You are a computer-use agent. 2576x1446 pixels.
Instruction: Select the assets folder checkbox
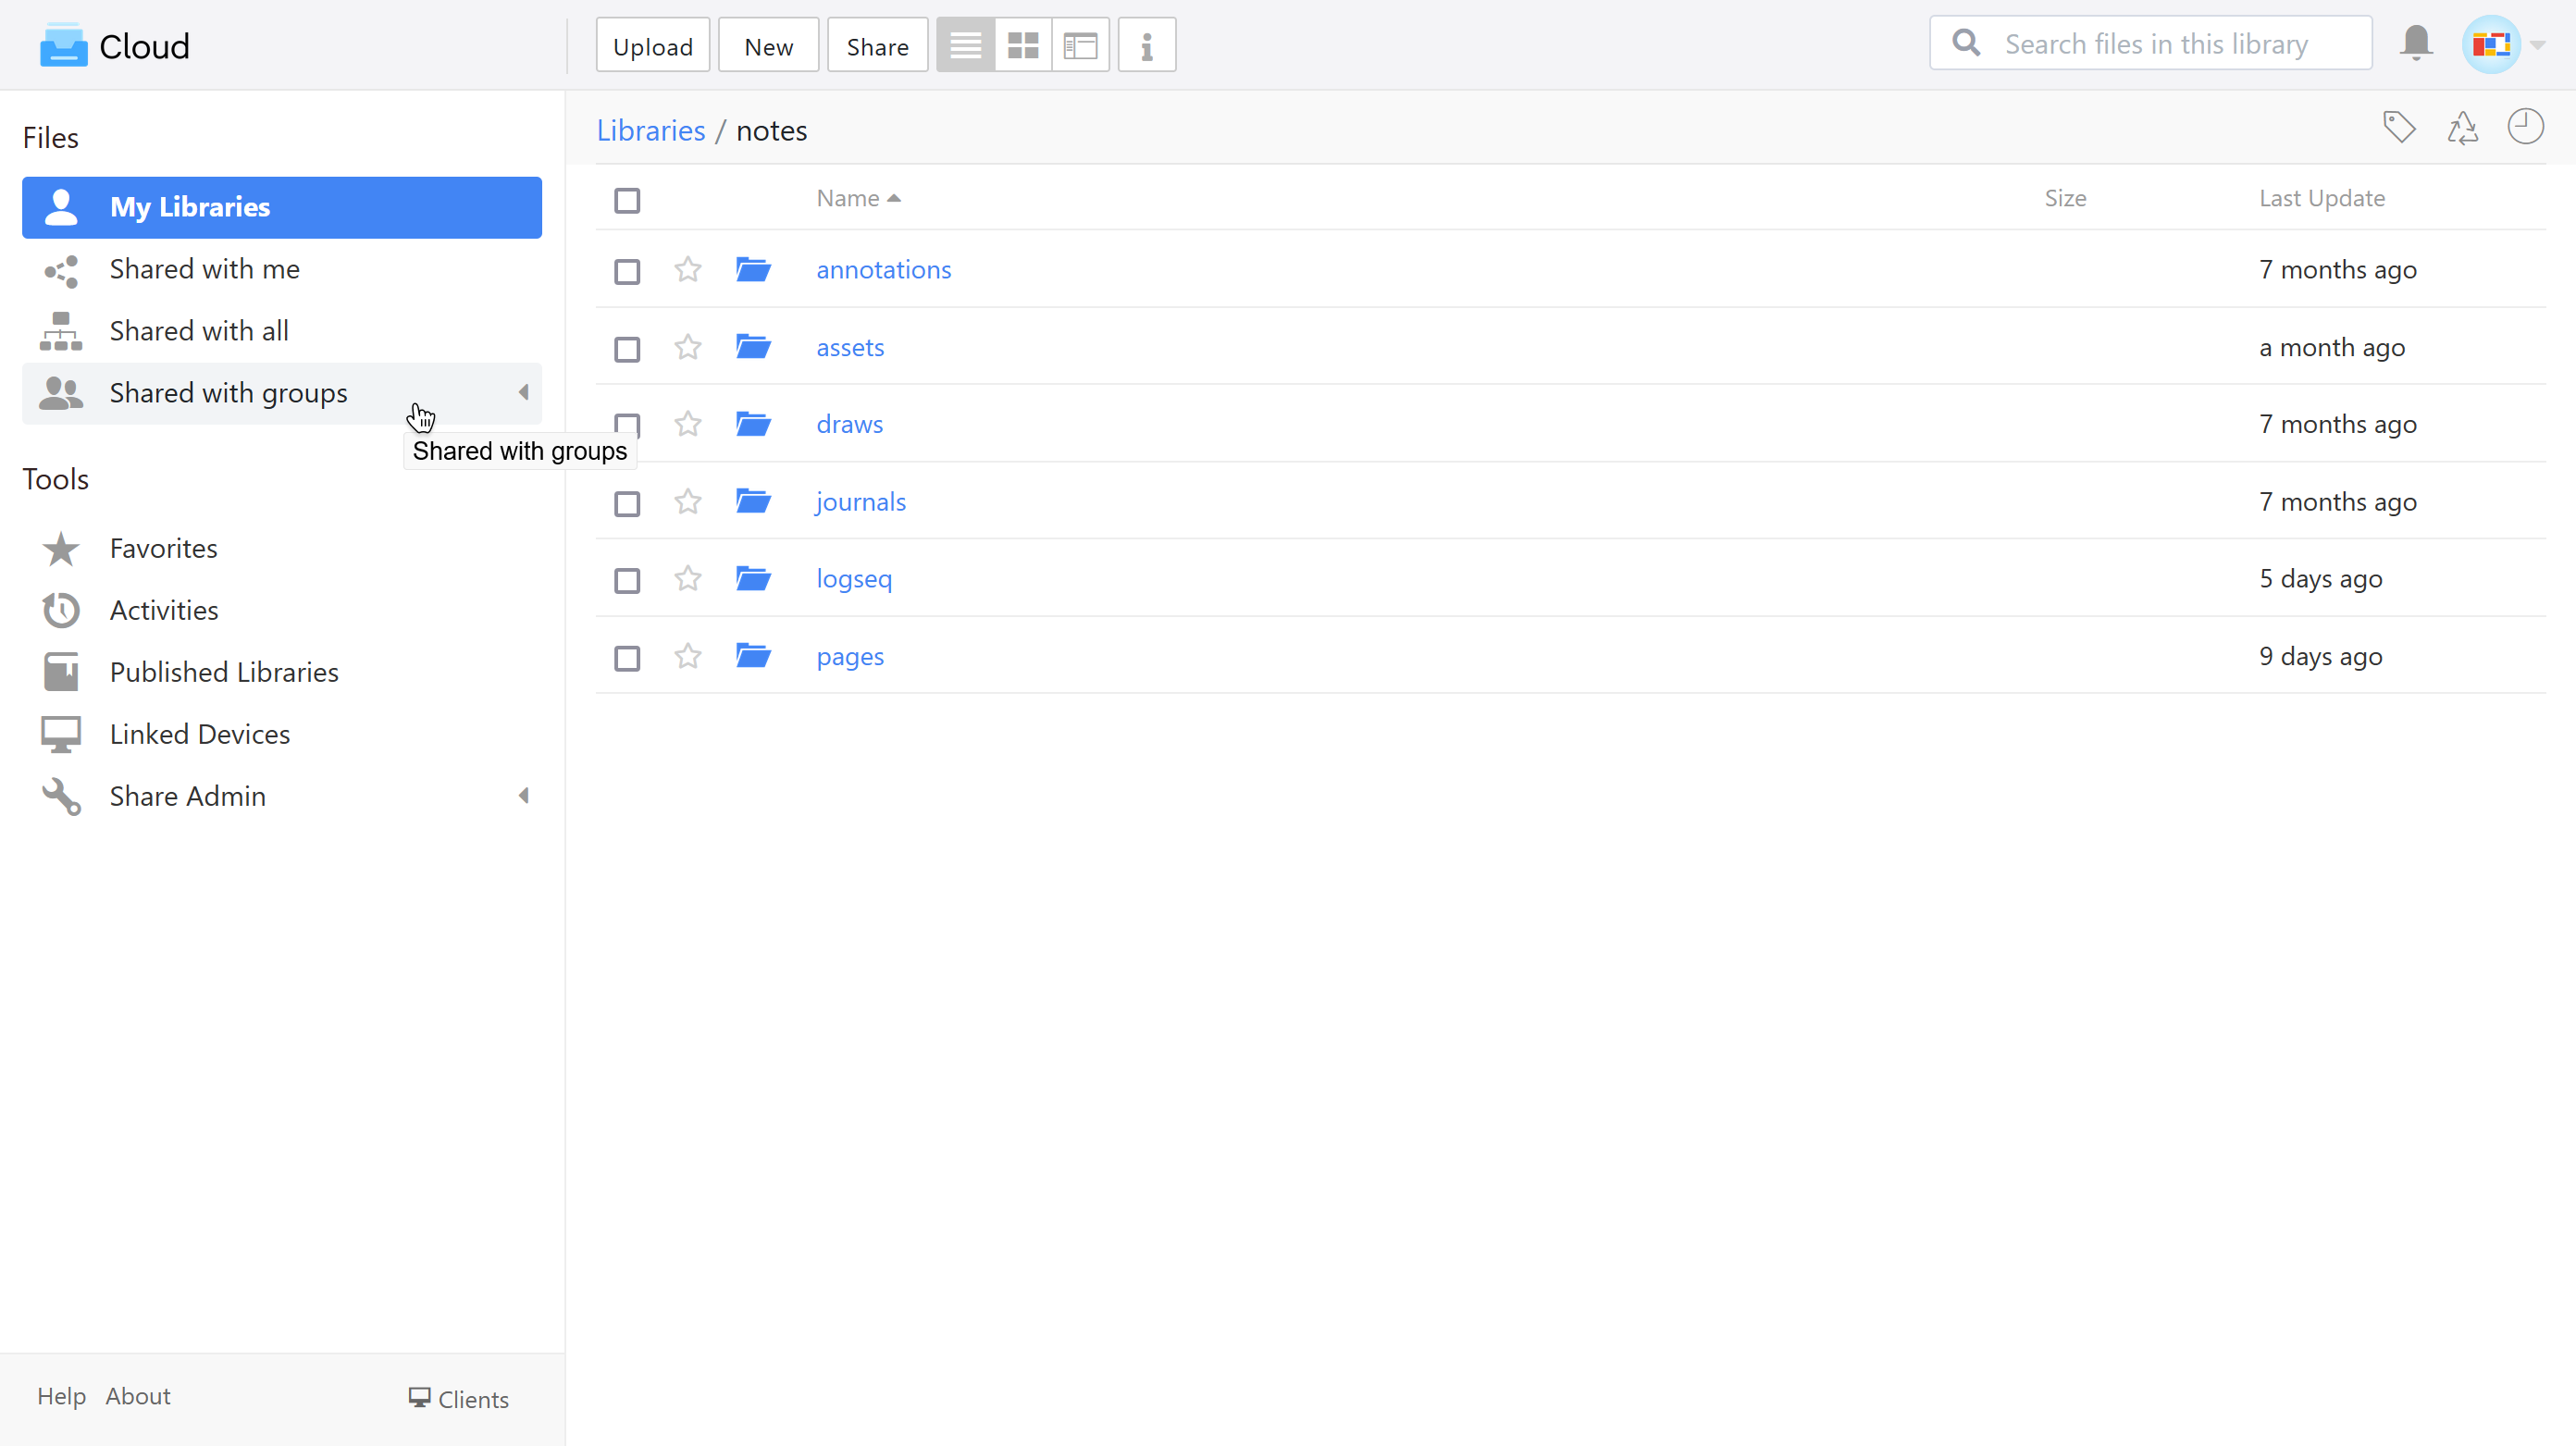(x=627, y=349)
